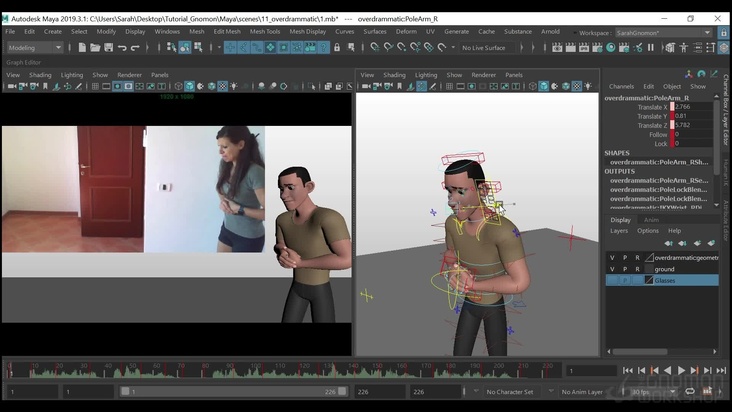Toggle playback P of ground layer
Screen dimensions: 732x412
coord(625,269)
